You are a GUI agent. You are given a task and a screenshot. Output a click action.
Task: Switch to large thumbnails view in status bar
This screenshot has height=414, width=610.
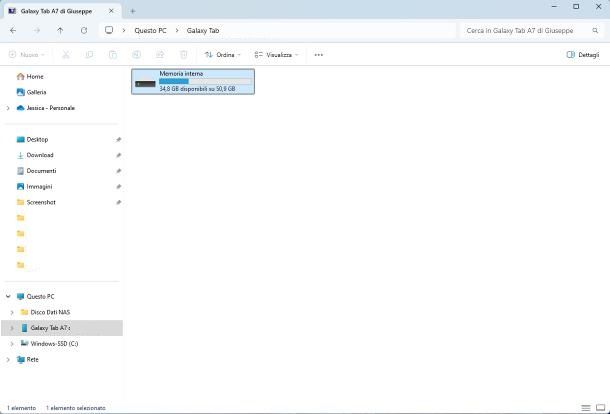point(599,408)
